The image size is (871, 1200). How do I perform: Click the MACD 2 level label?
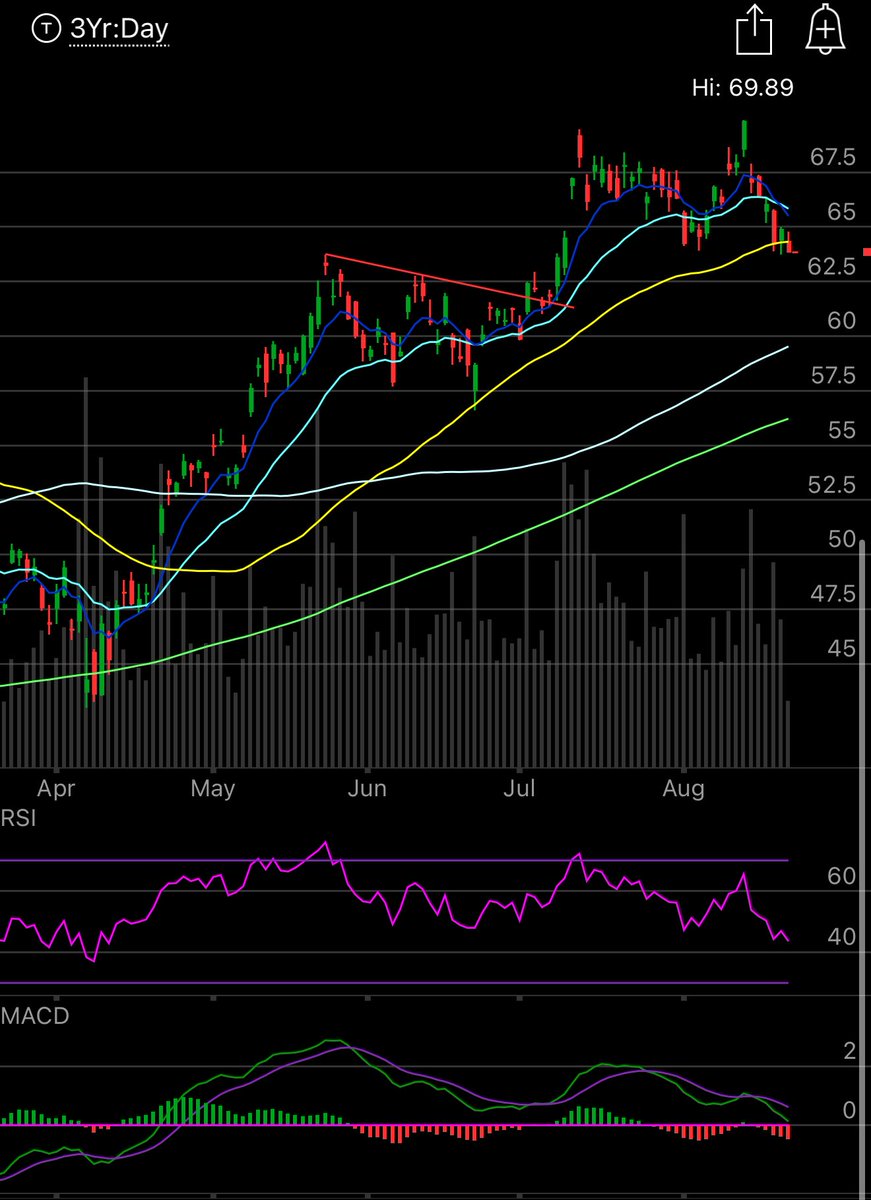tap(849, 1051)
